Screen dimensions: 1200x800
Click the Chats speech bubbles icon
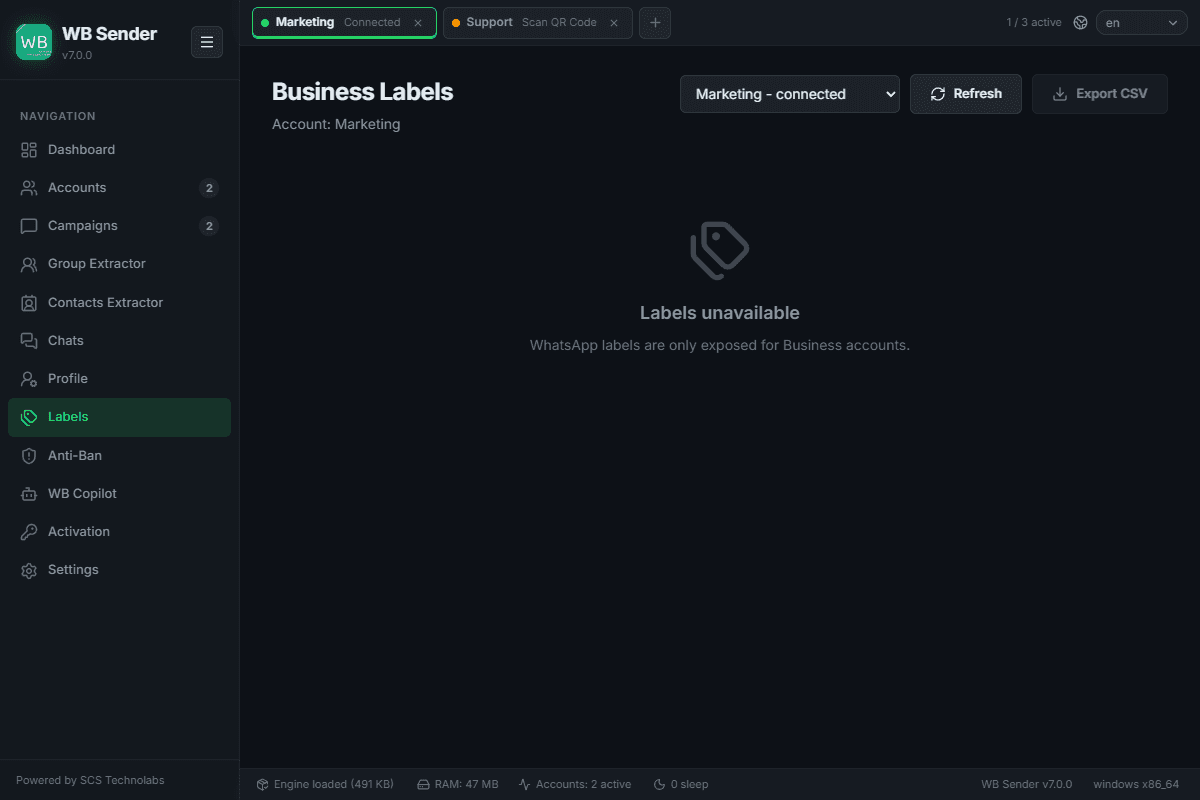(x=29, y=341)
